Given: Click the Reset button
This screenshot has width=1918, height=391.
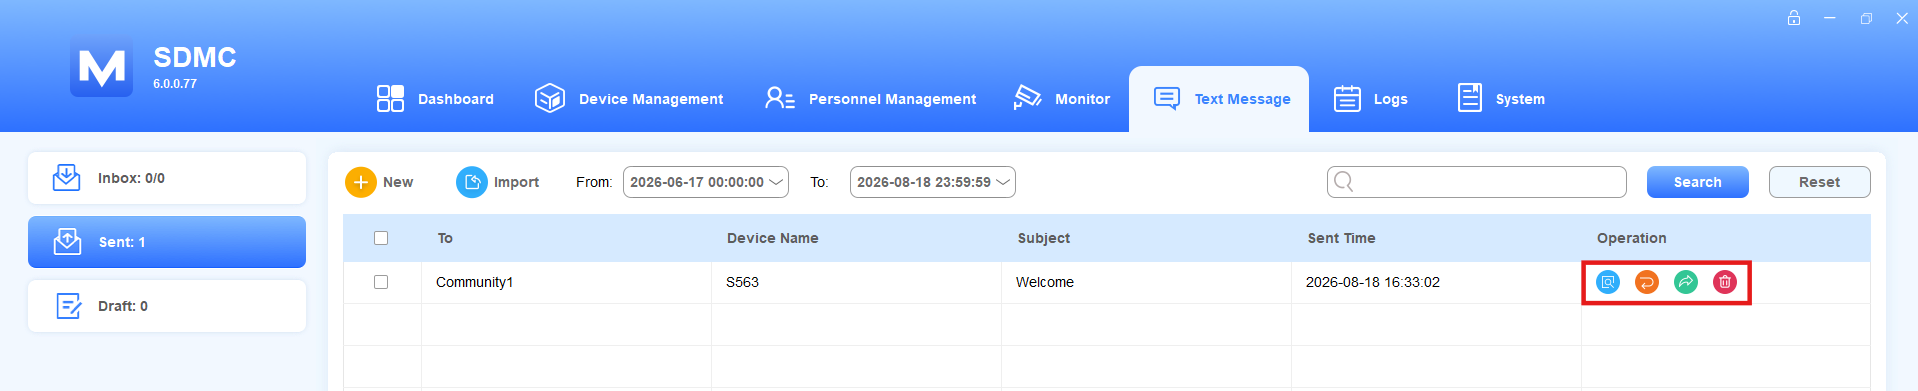Looking at the screenshot, I should 1819,182.
